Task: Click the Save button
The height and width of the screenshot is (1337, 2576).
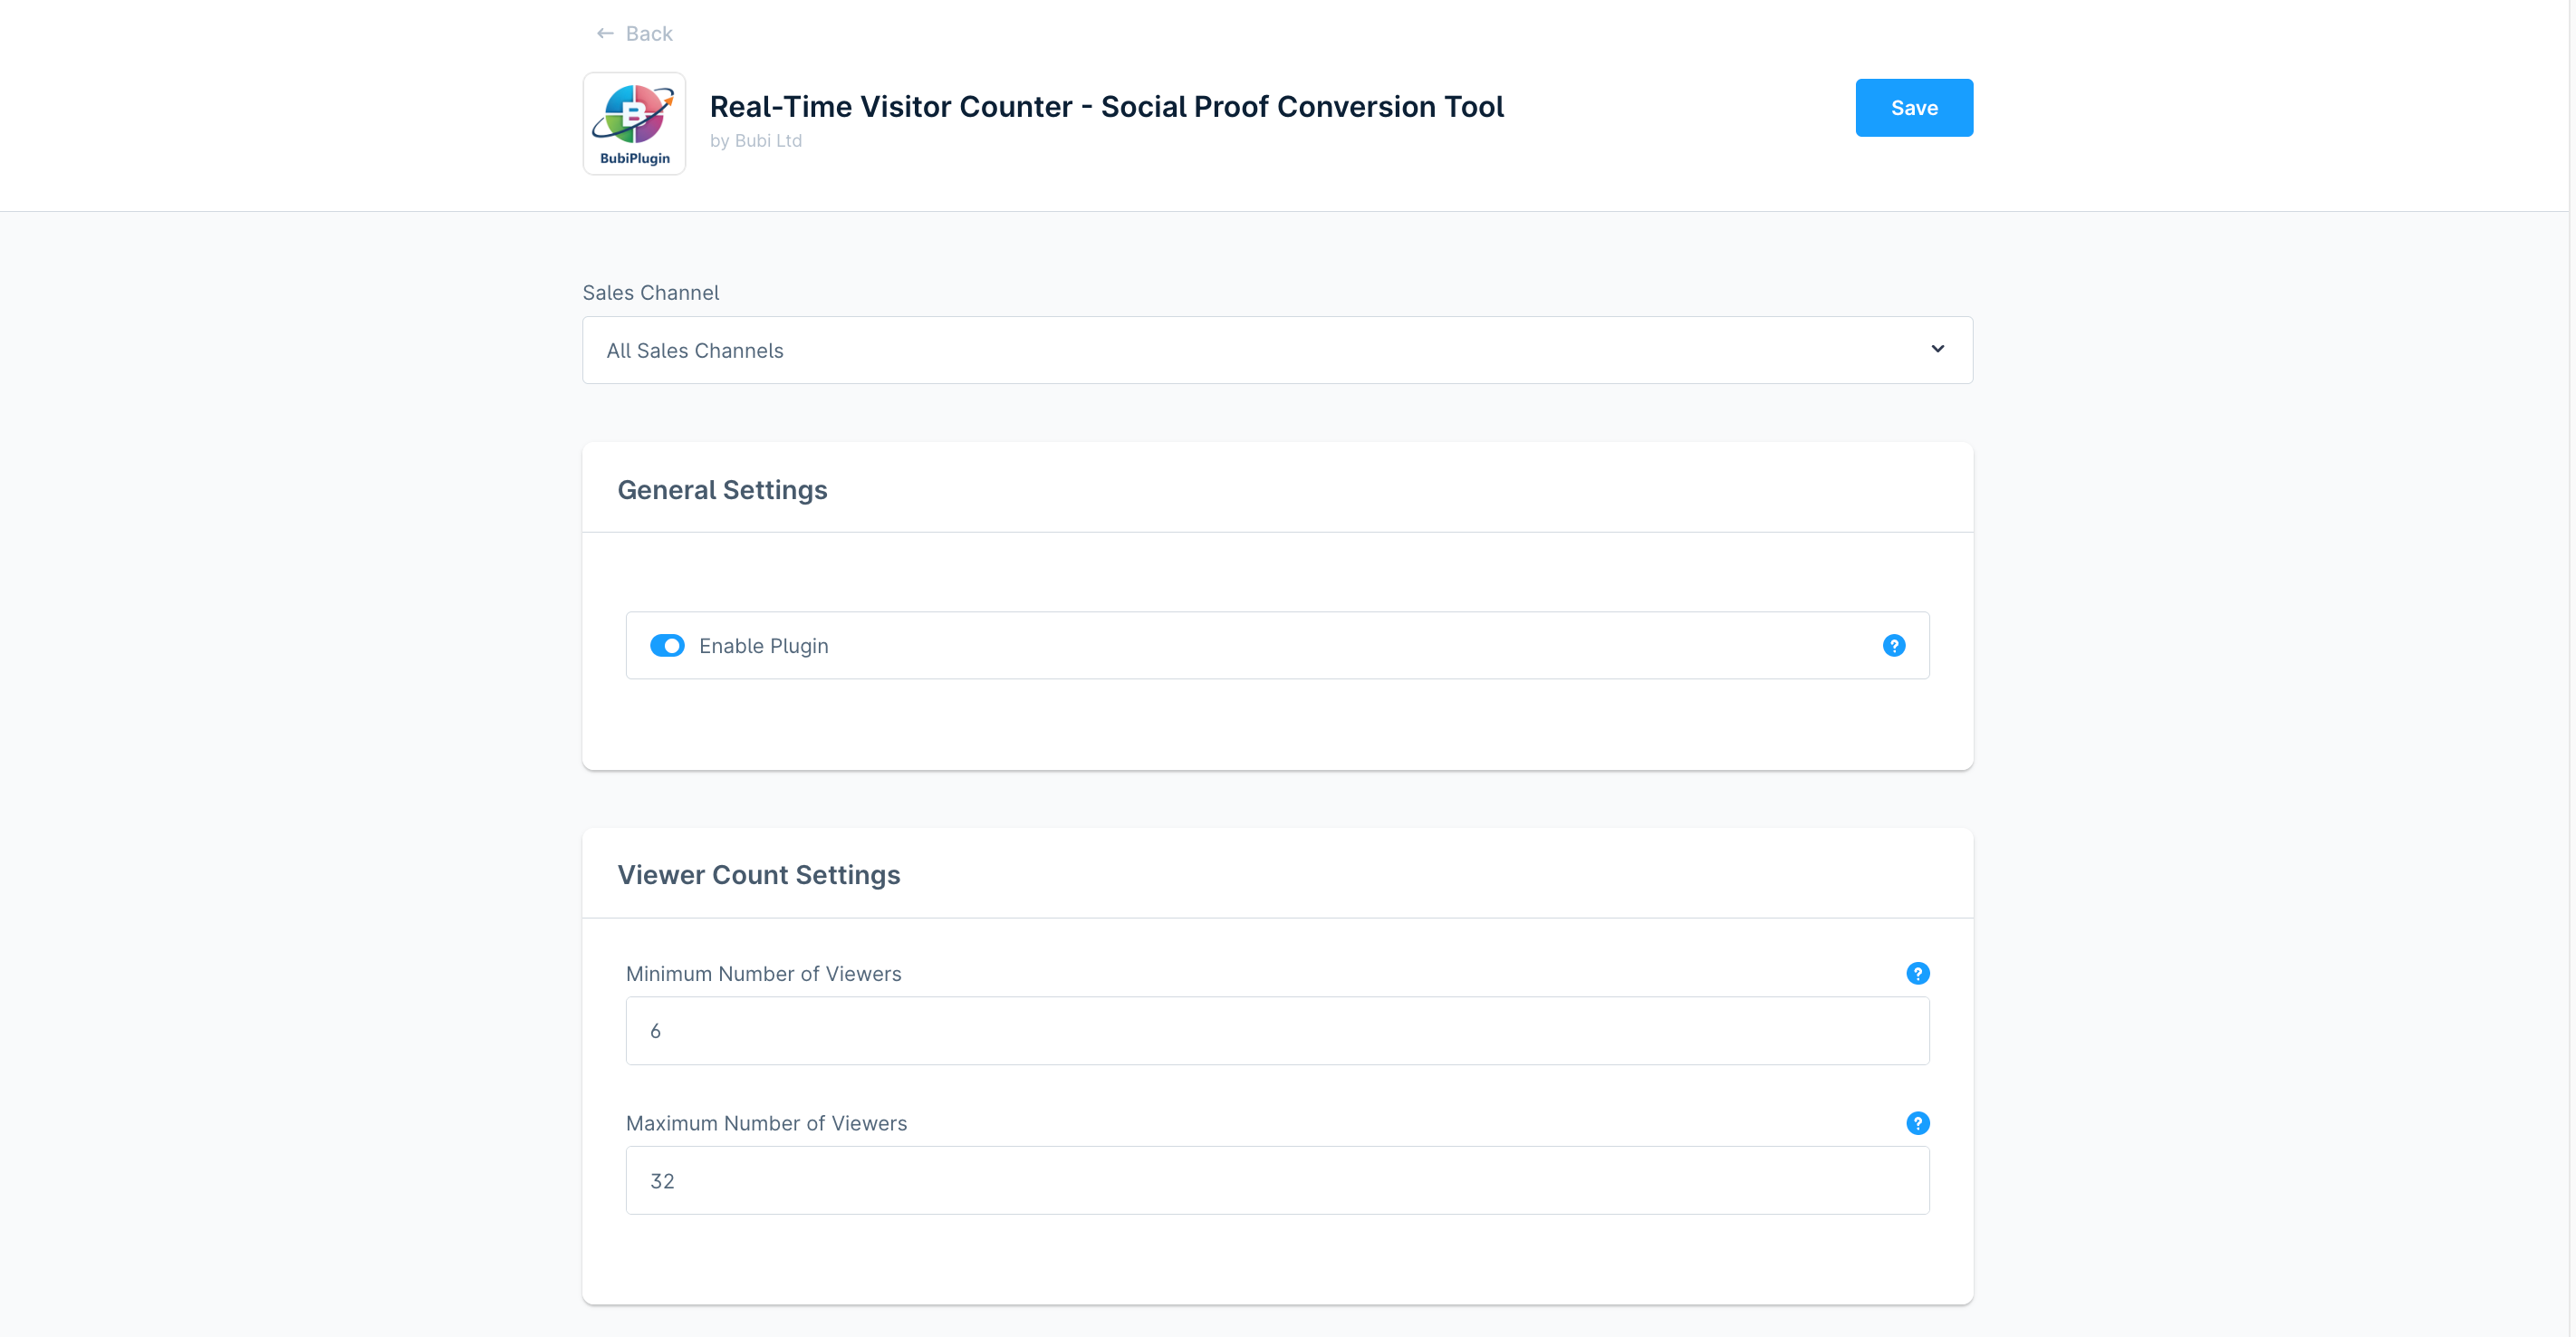Action: pos(1913,108)
